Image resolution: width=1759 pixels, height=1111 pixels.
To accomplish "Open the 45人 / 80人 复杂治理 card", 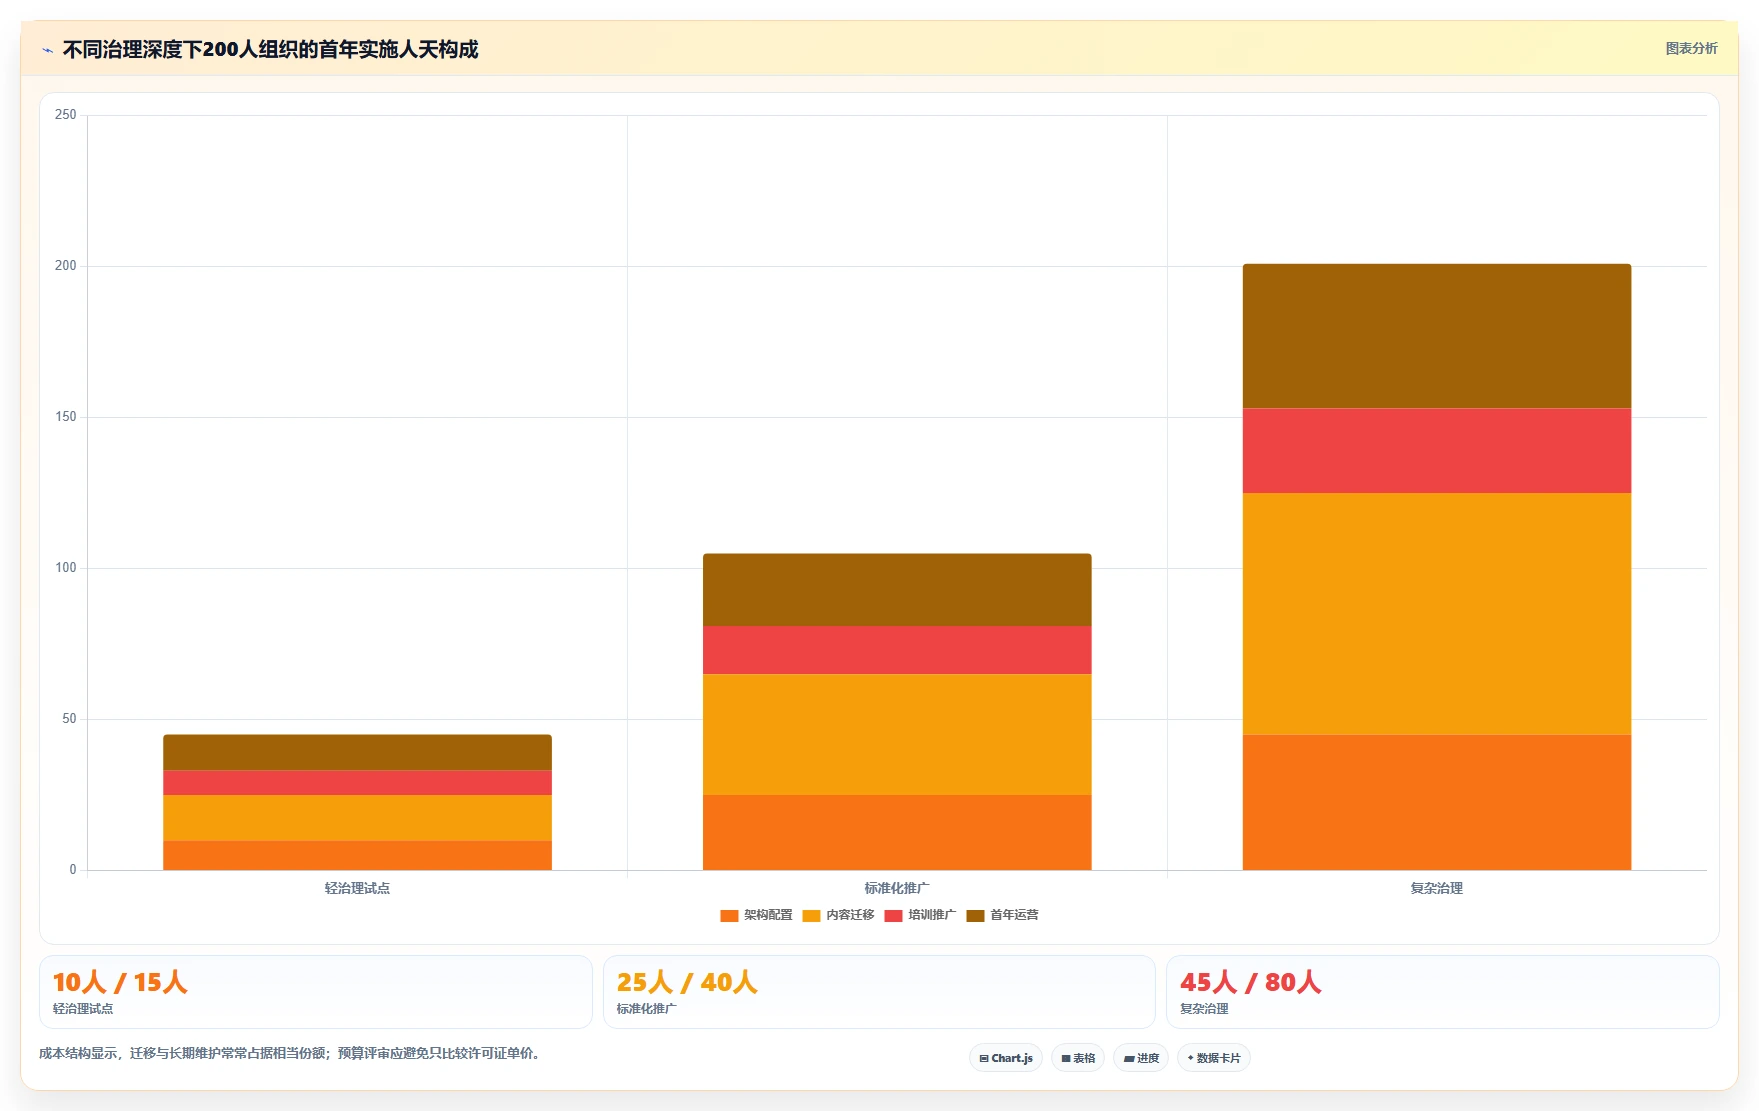I will coord(1442,992).
